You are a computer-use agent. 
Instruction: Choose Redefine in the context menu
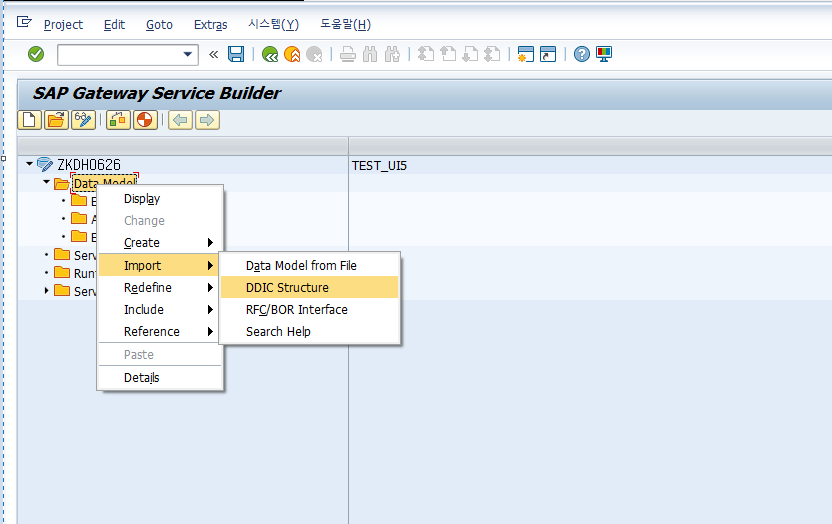160,287
